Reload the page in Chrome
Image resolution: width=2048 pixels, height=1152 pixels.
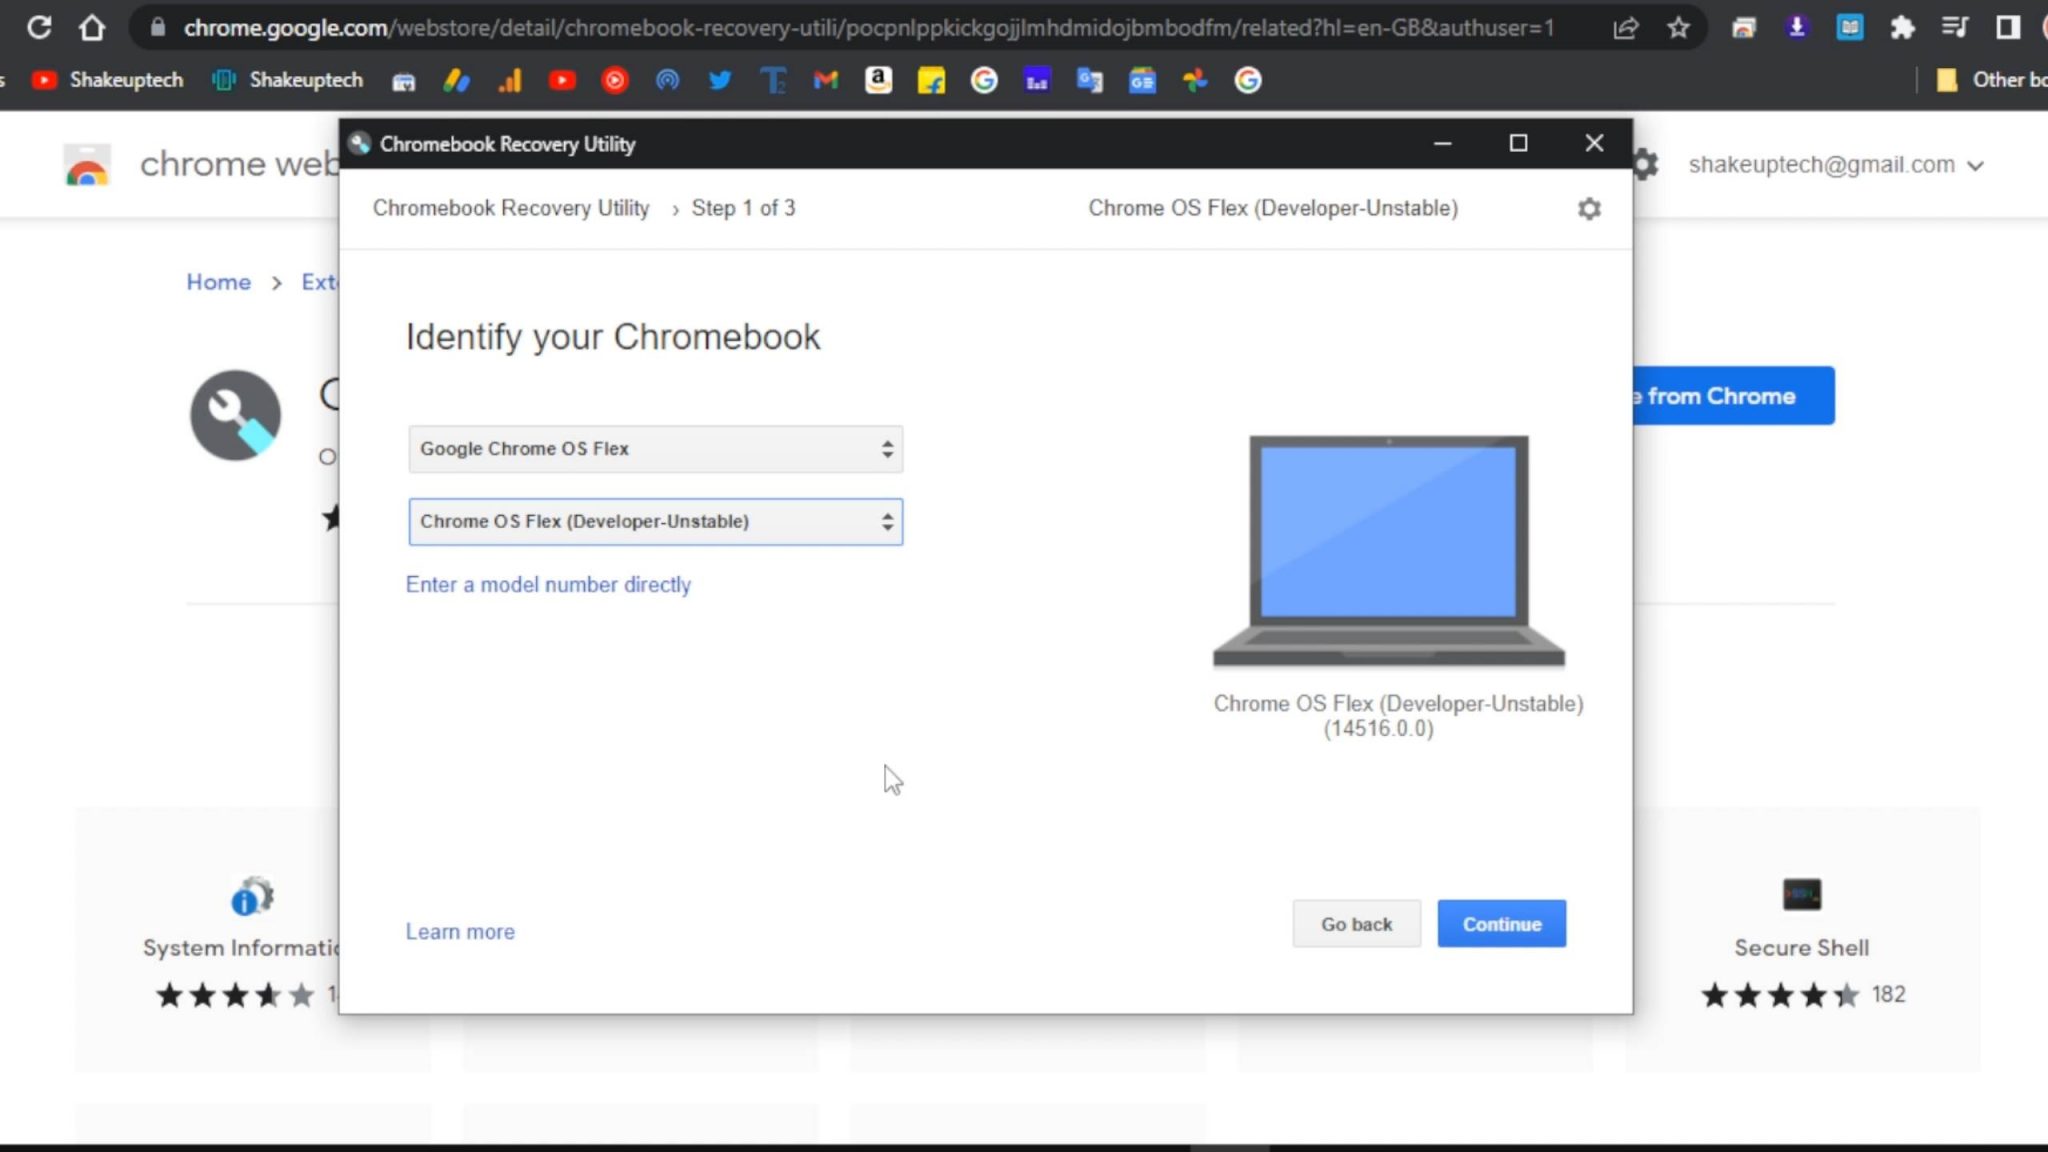click(39, 27)
